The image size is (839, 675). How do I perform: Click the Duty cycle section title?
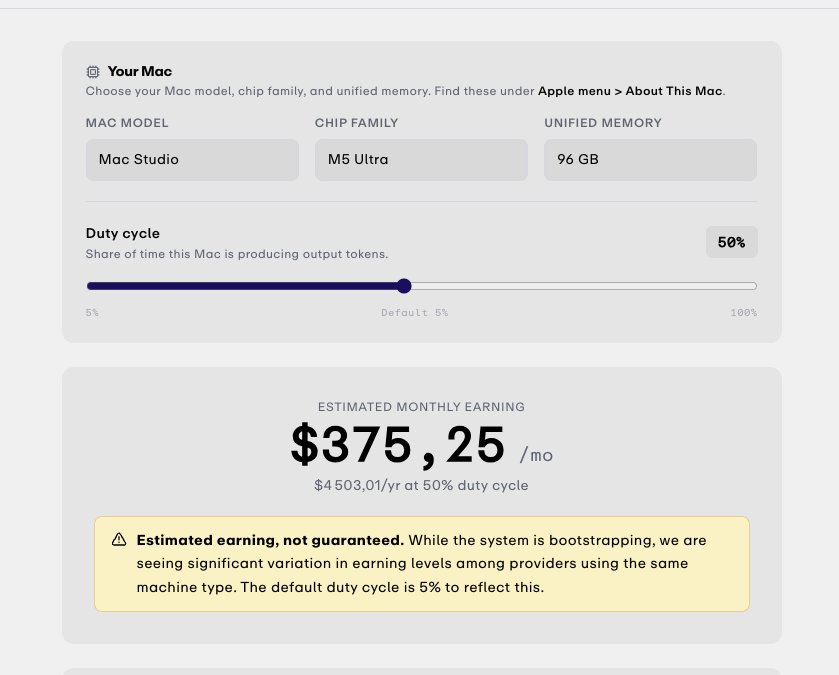pos(123,233)
